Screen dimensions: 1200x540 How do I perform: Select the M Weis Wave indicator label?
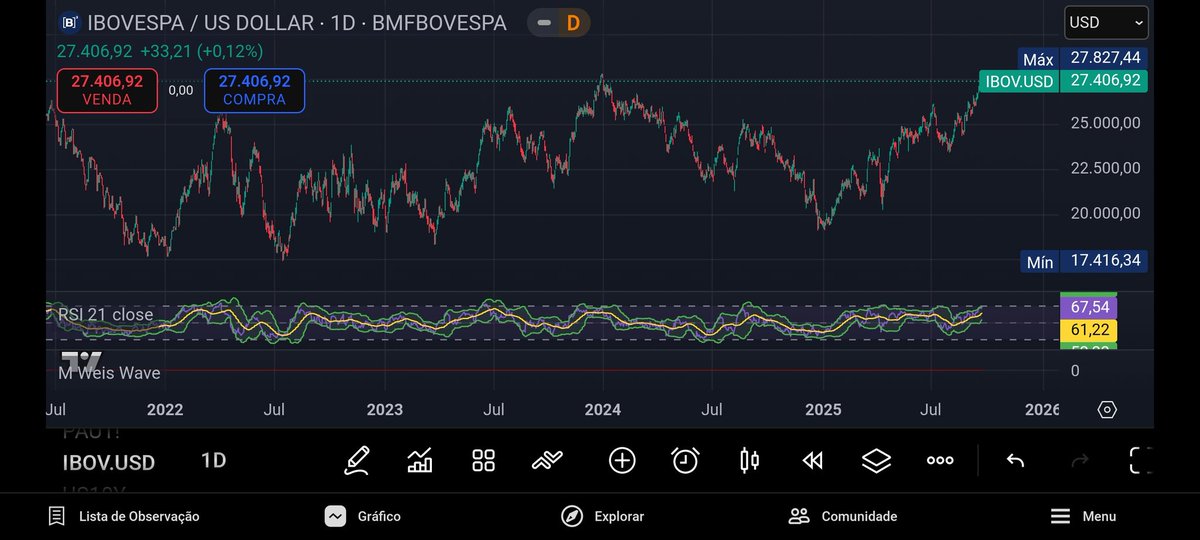[x=109, y=373]
